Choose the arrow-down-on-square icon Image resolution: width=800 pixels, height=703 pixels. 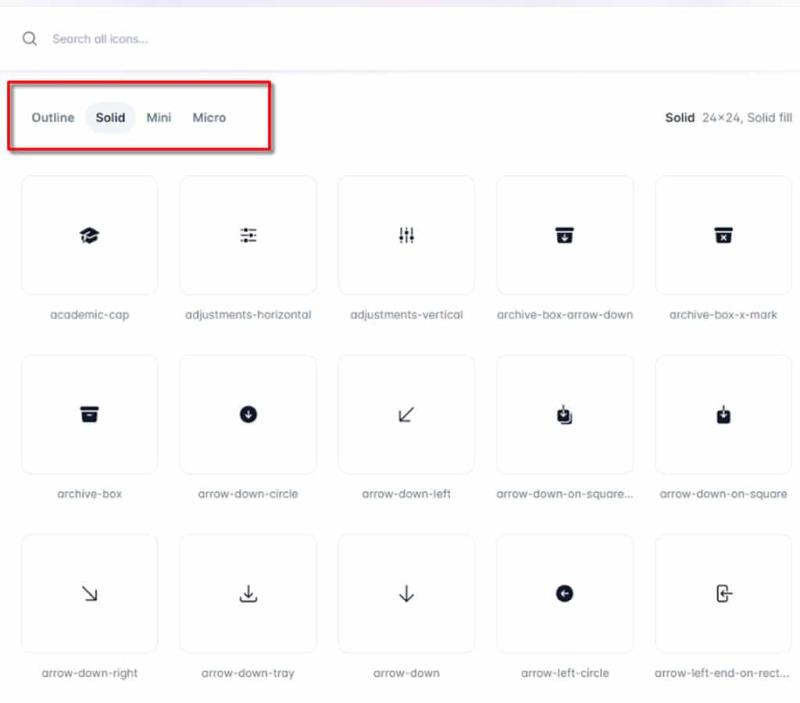coord(723,415)
